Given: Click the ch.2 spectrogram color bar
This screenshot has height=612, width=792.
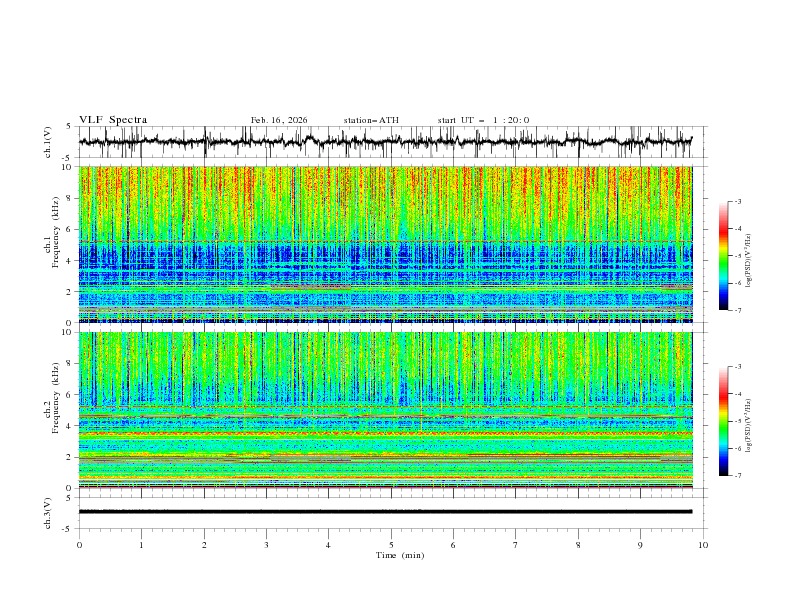Looking at the screenshot, I should point(723,421).
